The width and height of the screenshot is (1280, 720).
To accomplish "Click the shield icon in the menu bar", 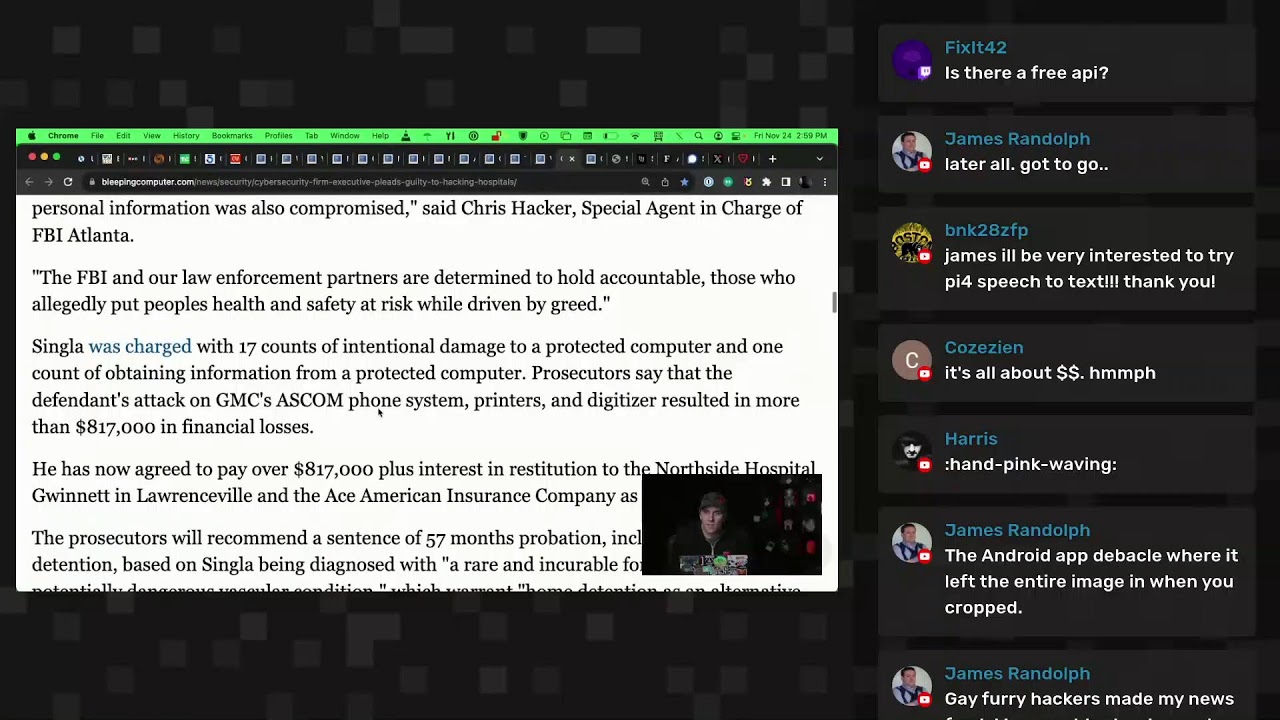I will point(523,136).
